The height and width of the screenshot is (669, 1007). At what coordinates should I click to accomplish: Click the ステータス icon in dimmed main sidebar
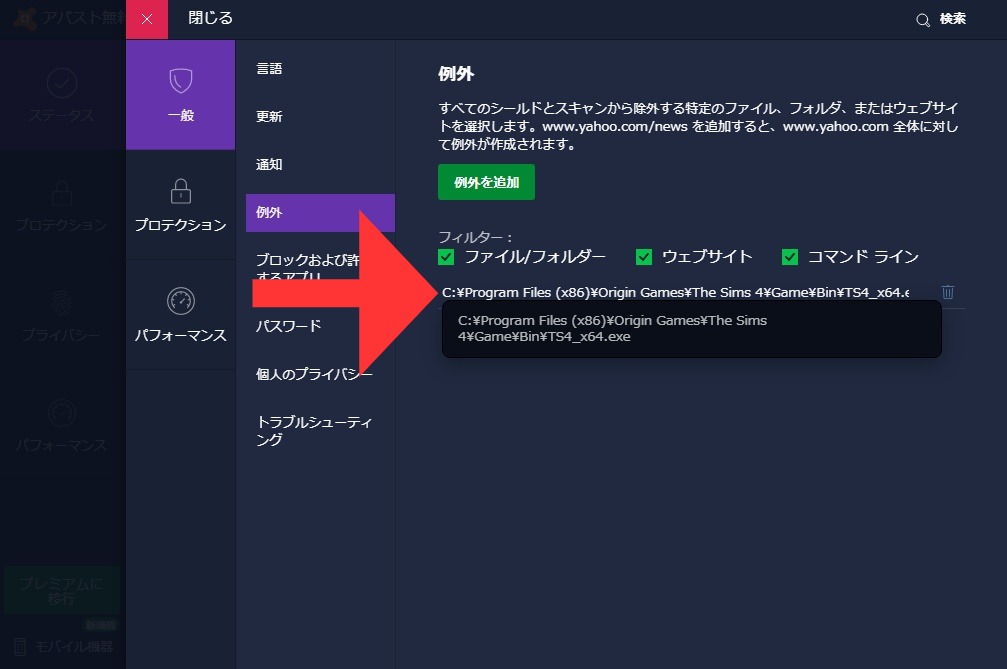62,83
